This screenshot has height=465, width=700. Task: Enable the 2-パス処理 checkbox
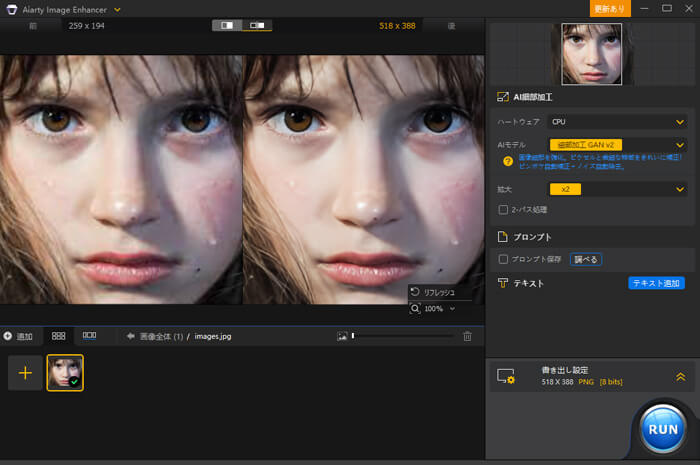504,210
